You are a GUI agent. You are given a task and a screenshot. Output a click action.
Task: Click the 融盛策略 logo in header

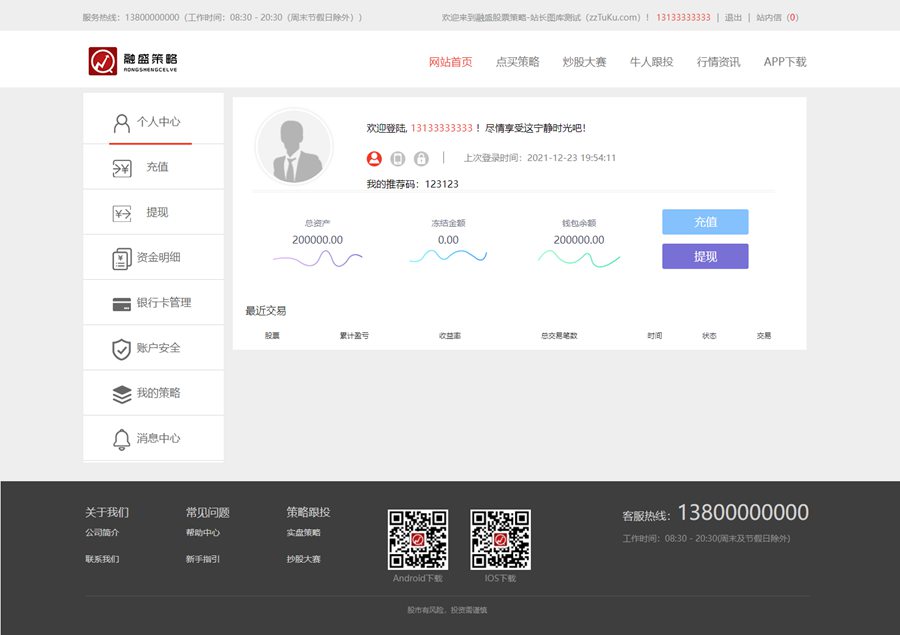(x=133, y=61)
